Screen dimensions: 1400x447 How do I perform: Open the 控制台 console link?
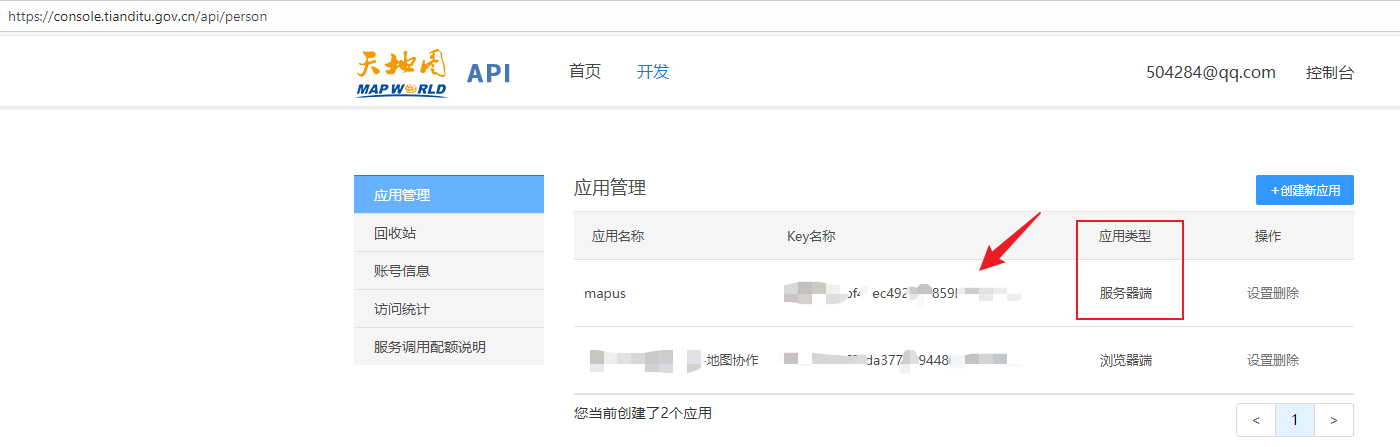click(x=1329, y=73)
